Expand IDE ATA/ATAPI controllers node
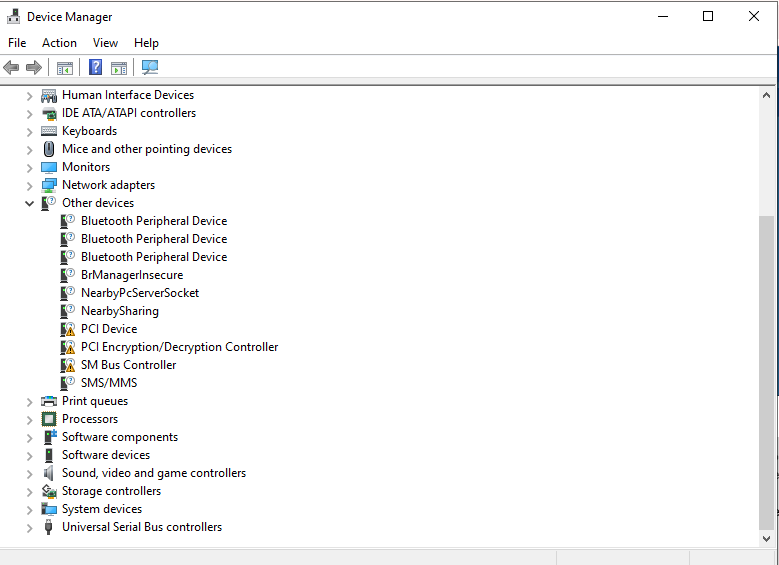779x565 pixels. point(29,114)
